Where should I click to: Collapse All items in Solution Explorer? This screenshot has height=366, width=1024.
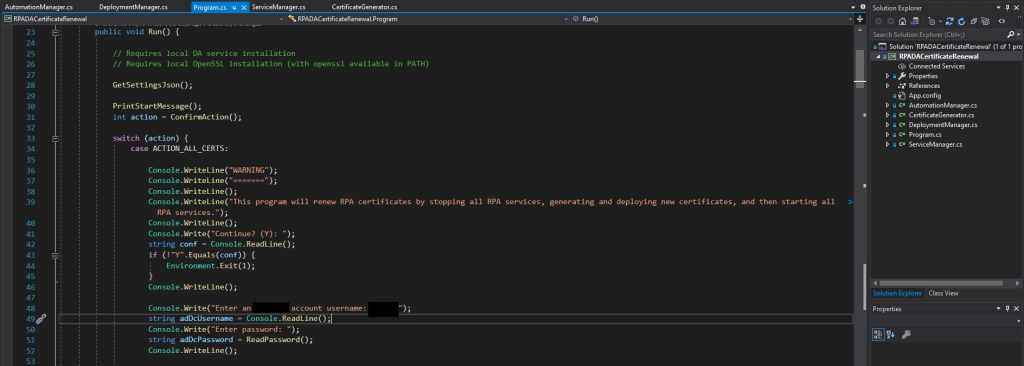(x=974, y=21)
